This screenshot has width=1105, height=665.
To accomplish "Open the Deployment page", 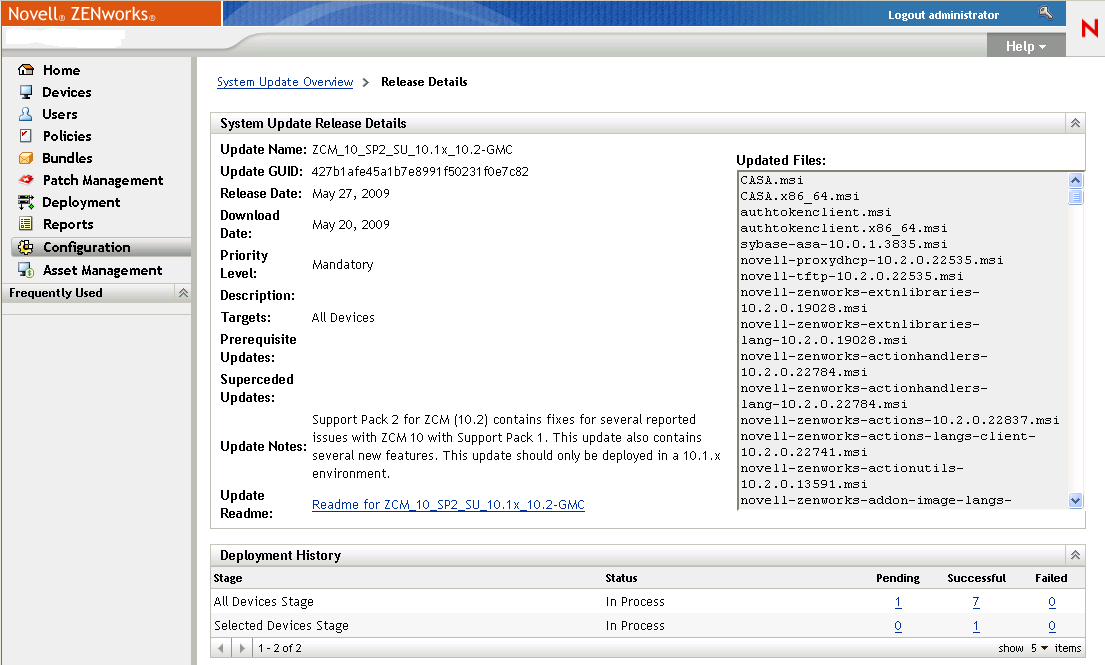I will 81,202.
